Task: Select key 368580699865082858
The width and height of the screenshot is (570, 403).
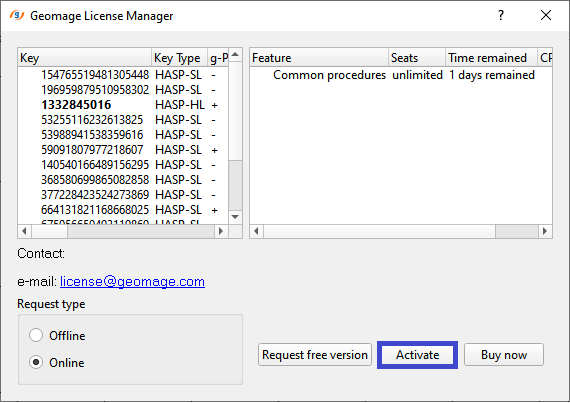Action: pos(95,180)
